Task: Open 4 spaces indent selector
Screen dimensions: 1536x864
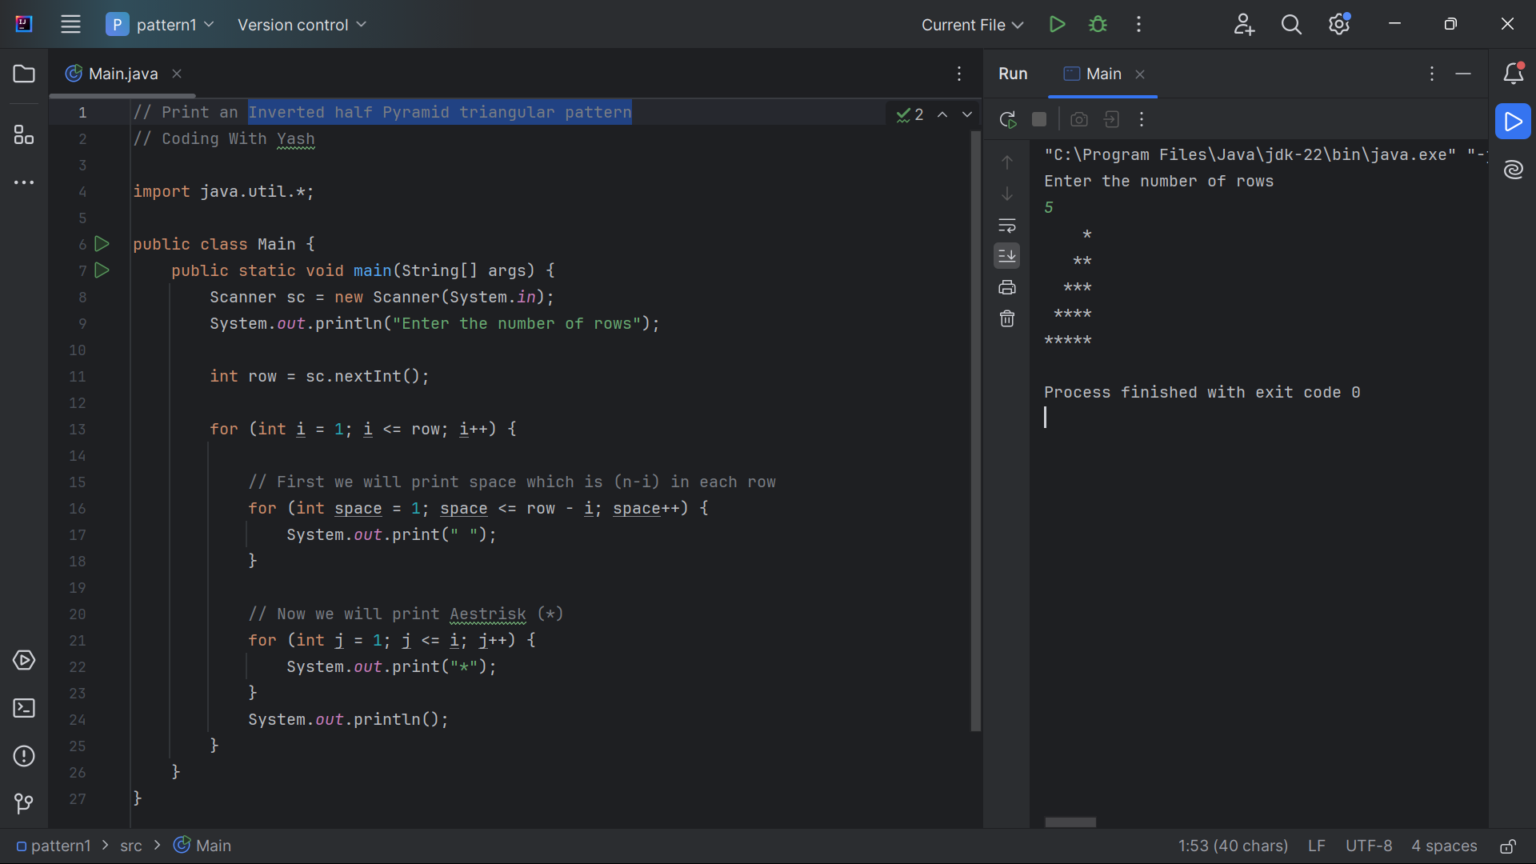Action: click(x=1444, y=846)
